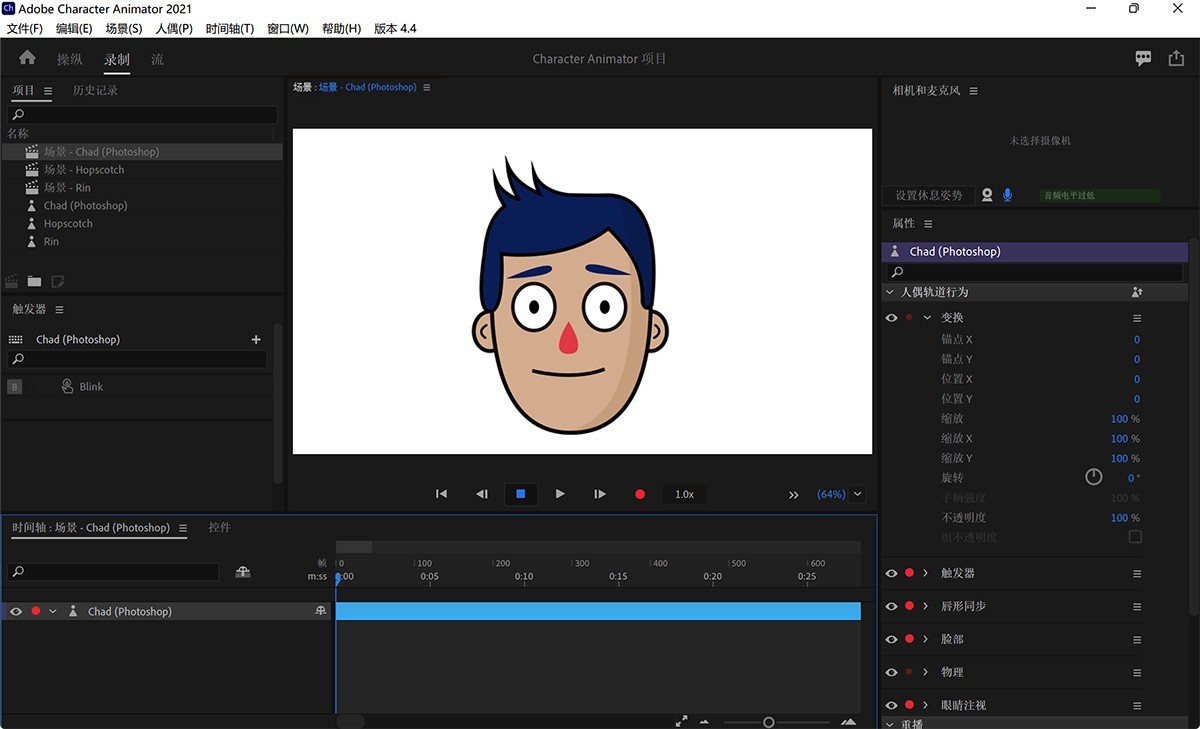Hide the Chad (Photoshop) track using its eye icon

pyautogui.click(x=16, y=611)
